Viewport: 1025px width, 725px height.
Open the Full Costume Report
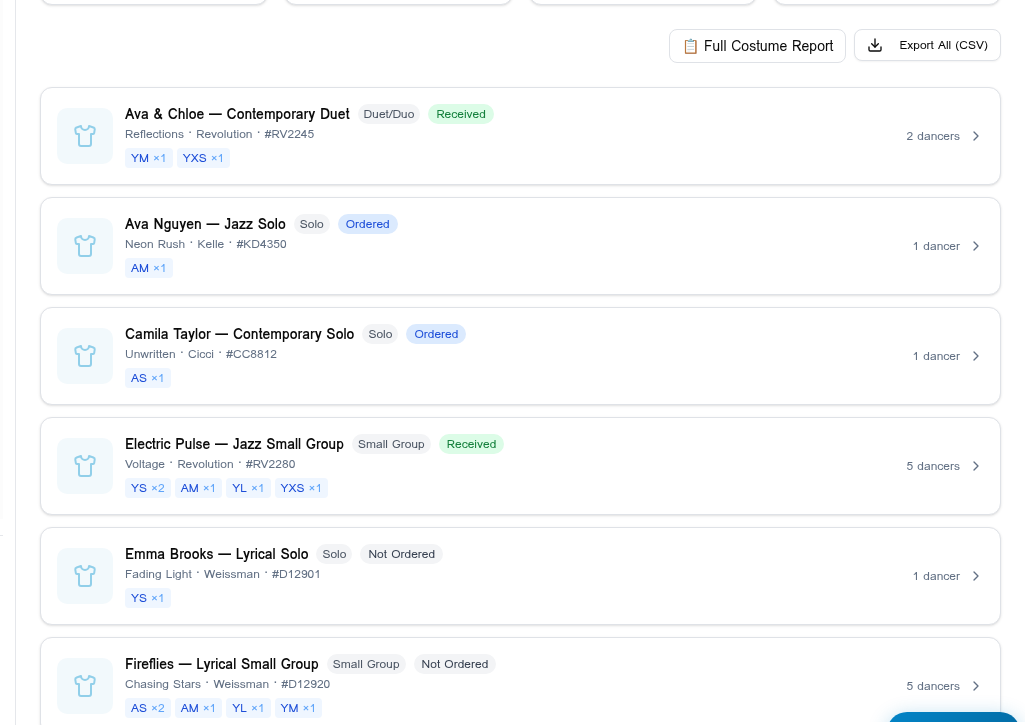pos(757,46)
